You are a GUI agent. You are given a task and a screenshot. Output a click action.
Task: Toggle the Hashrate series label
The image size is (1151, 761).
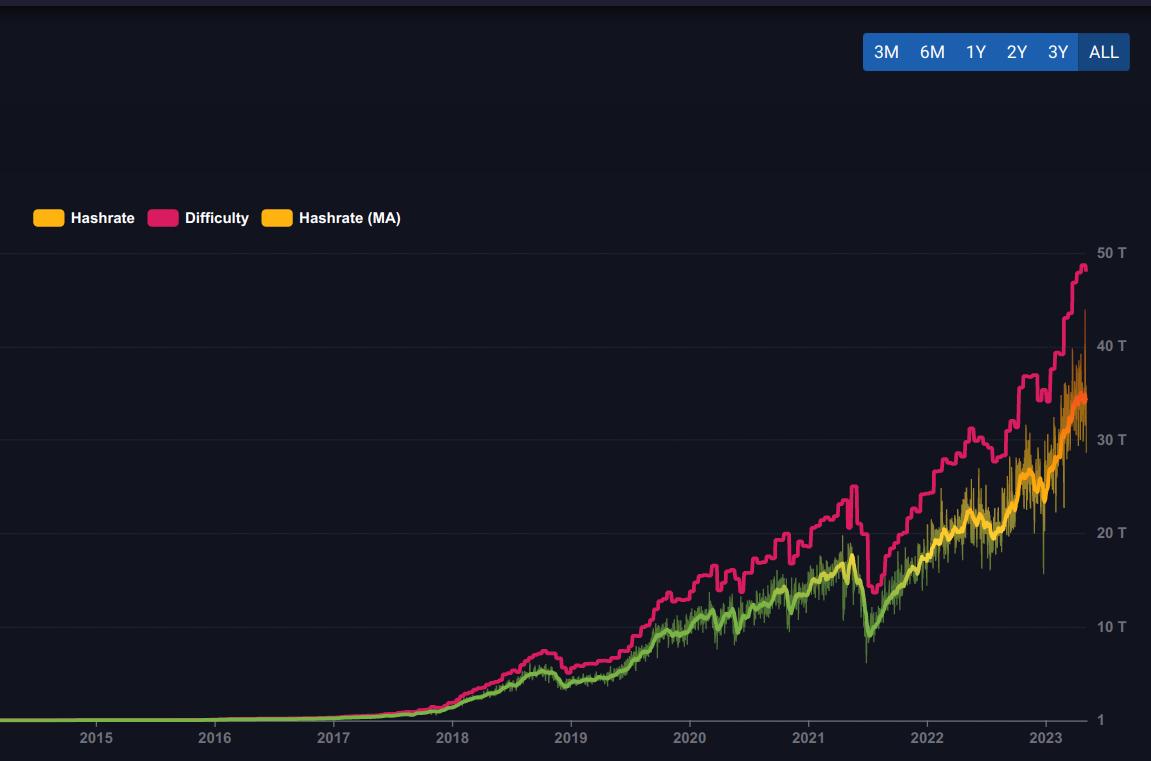pos(102,218)
